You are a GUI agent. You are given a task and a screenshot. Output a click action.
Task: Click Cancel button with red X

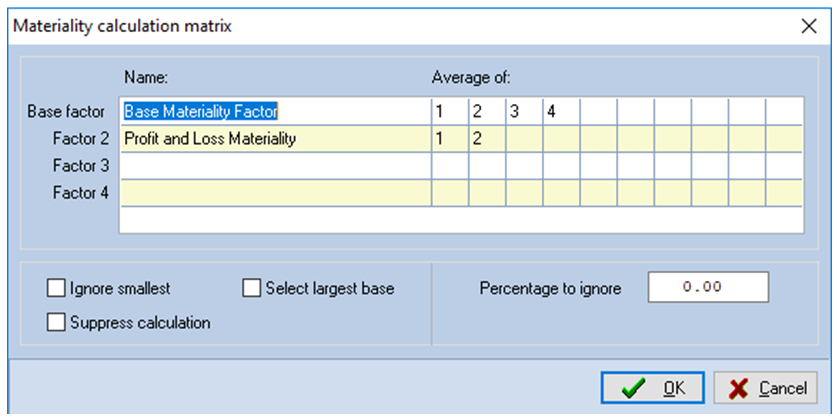765,388
